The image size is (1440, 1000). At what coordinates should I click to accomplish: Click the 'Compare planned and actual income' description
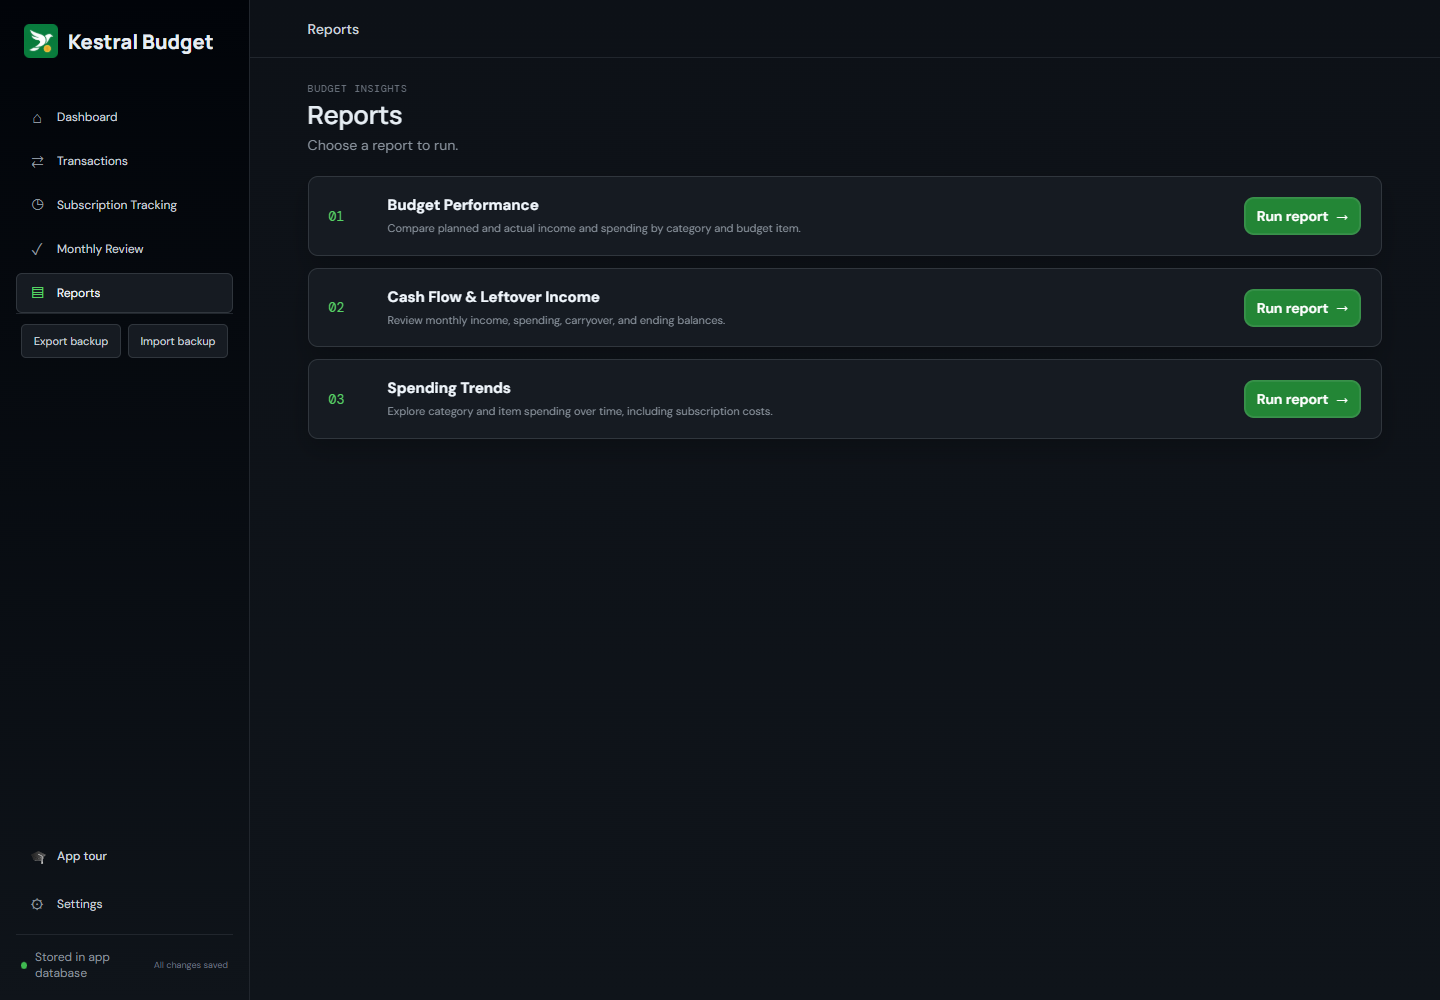click(594, 228)
